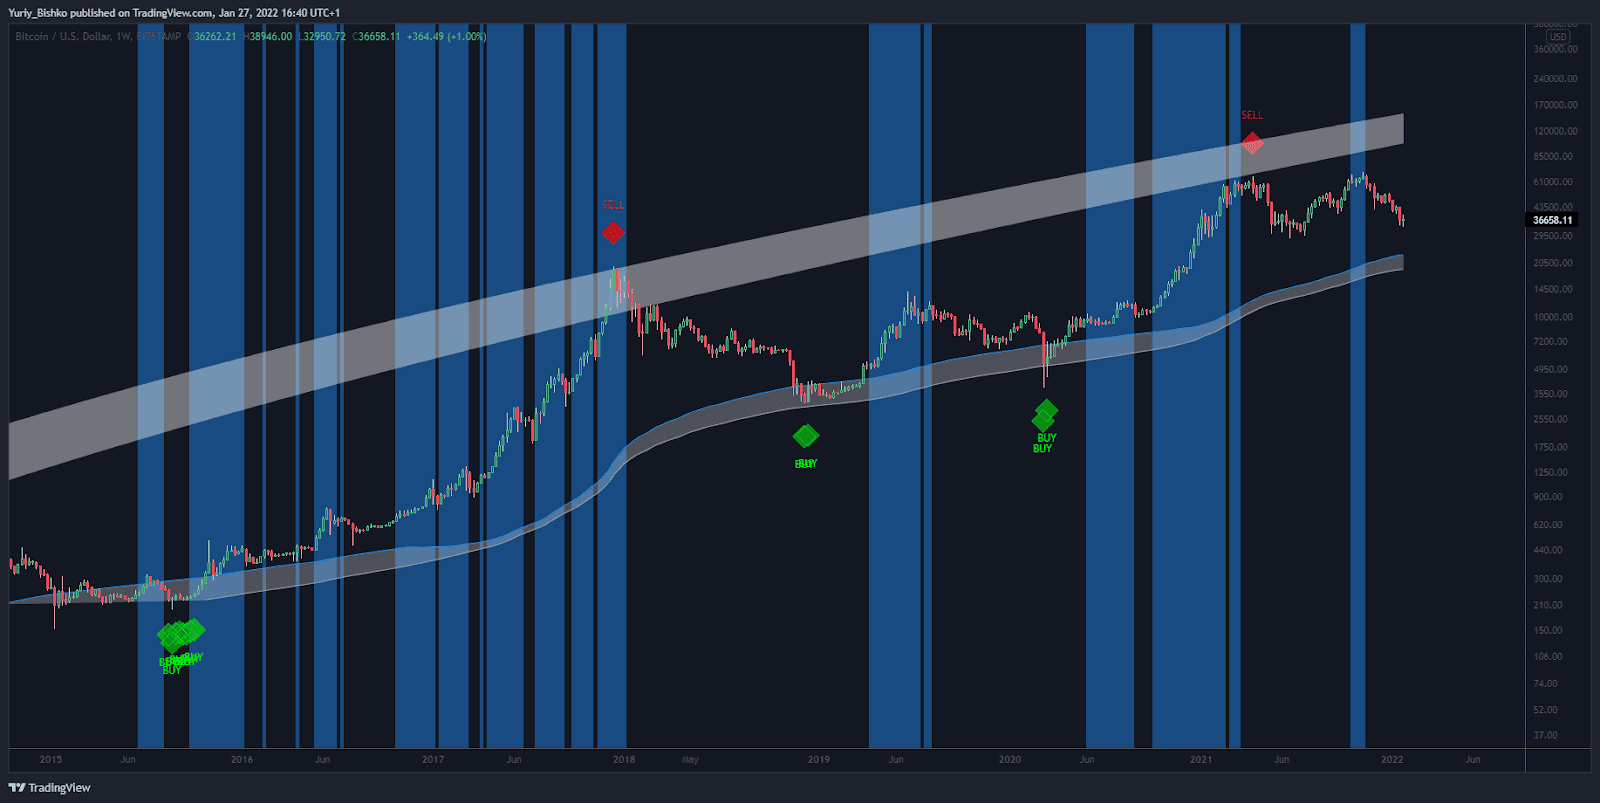Open the USD currency selector

pyautogui.click(x=1558, y=36)
